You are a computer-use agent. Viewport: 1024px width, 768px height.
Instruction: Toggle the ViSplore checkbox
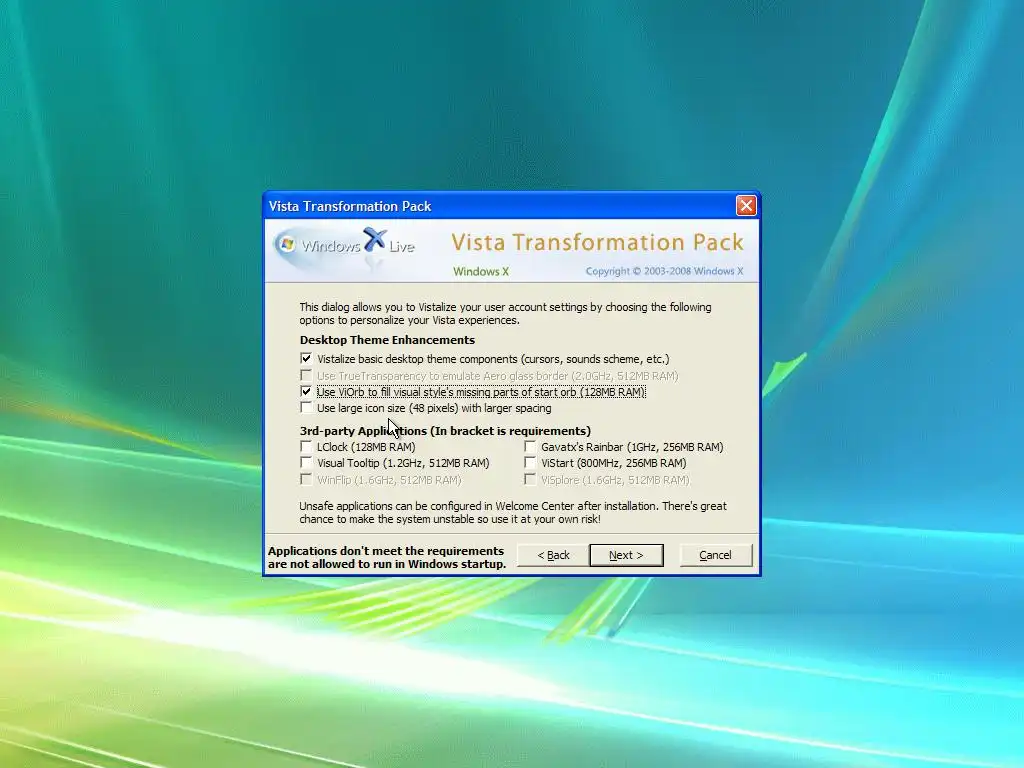[x=530, y=479]
